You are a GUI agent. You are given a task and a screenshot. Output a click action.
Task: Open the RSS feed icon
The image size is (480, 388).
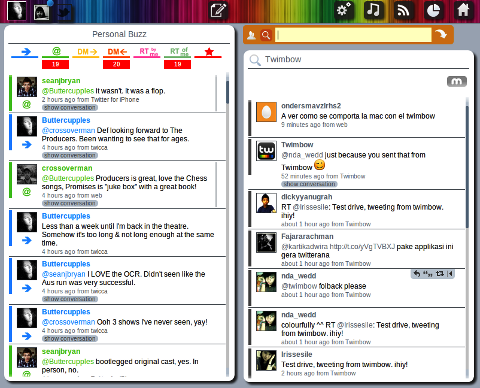[x=404, y=10]
